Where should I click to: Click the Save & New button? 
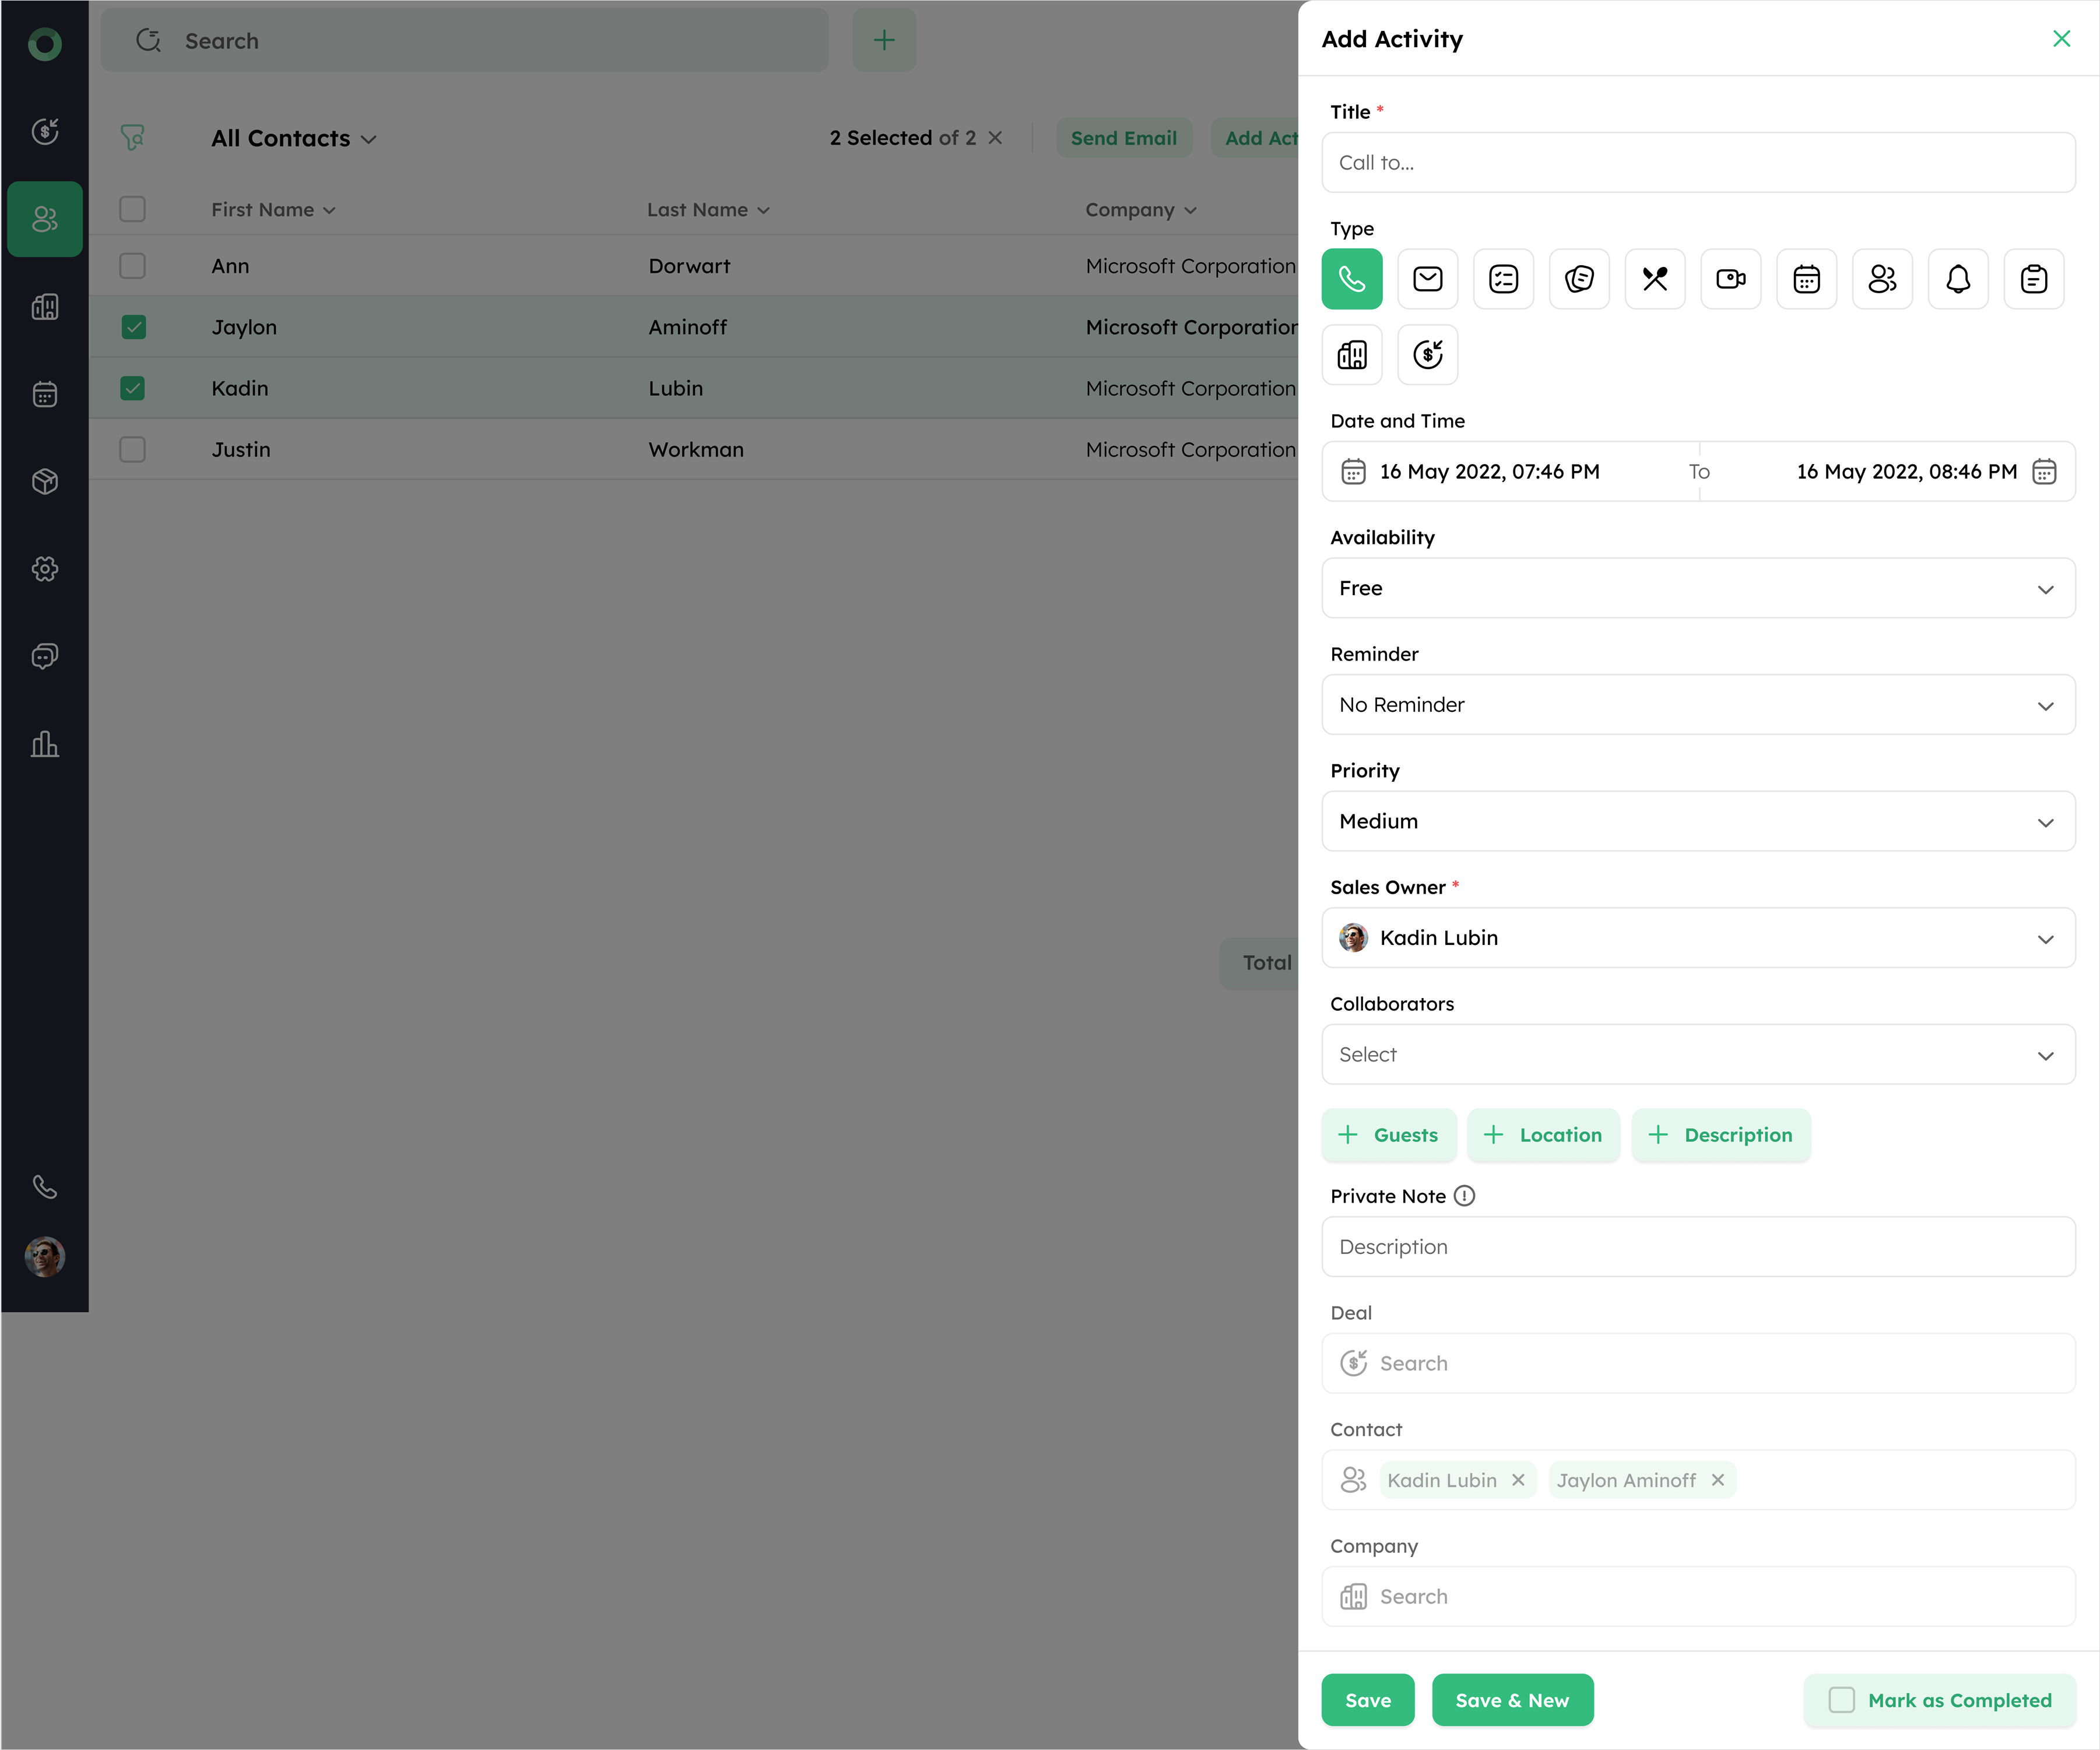coord(1511,1700)
